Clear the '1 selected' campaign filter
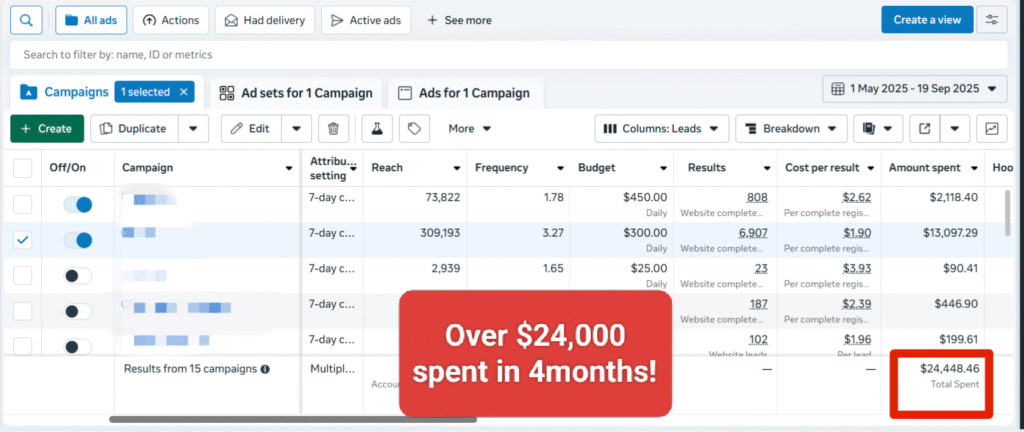 pyautogui.click(x=184, y=92)
